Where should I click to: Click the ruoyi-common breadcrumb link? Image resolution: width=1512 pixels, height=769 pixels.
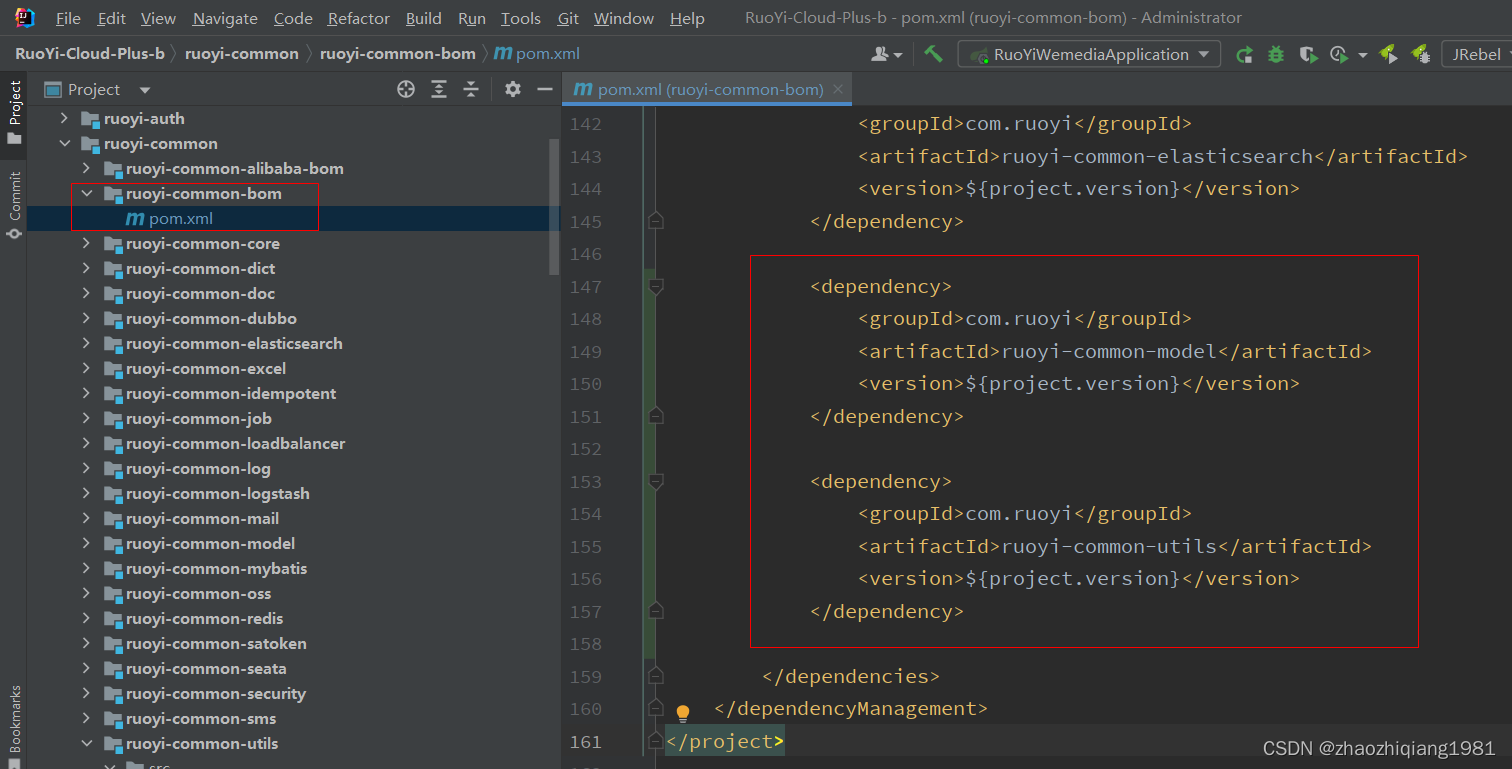[241, 53]
